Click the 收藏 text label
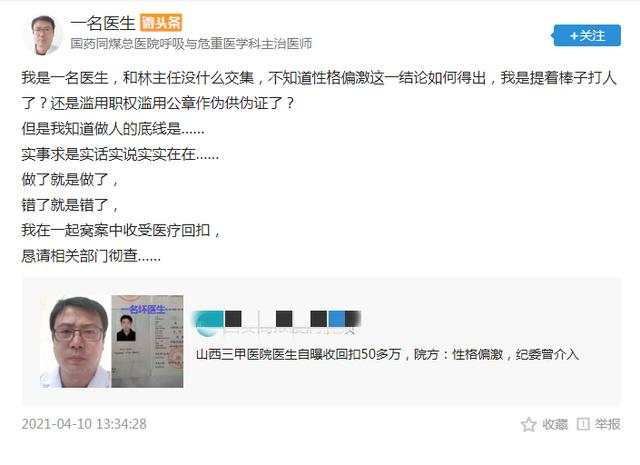The image size is (640, 465). (x=555, y=425)
